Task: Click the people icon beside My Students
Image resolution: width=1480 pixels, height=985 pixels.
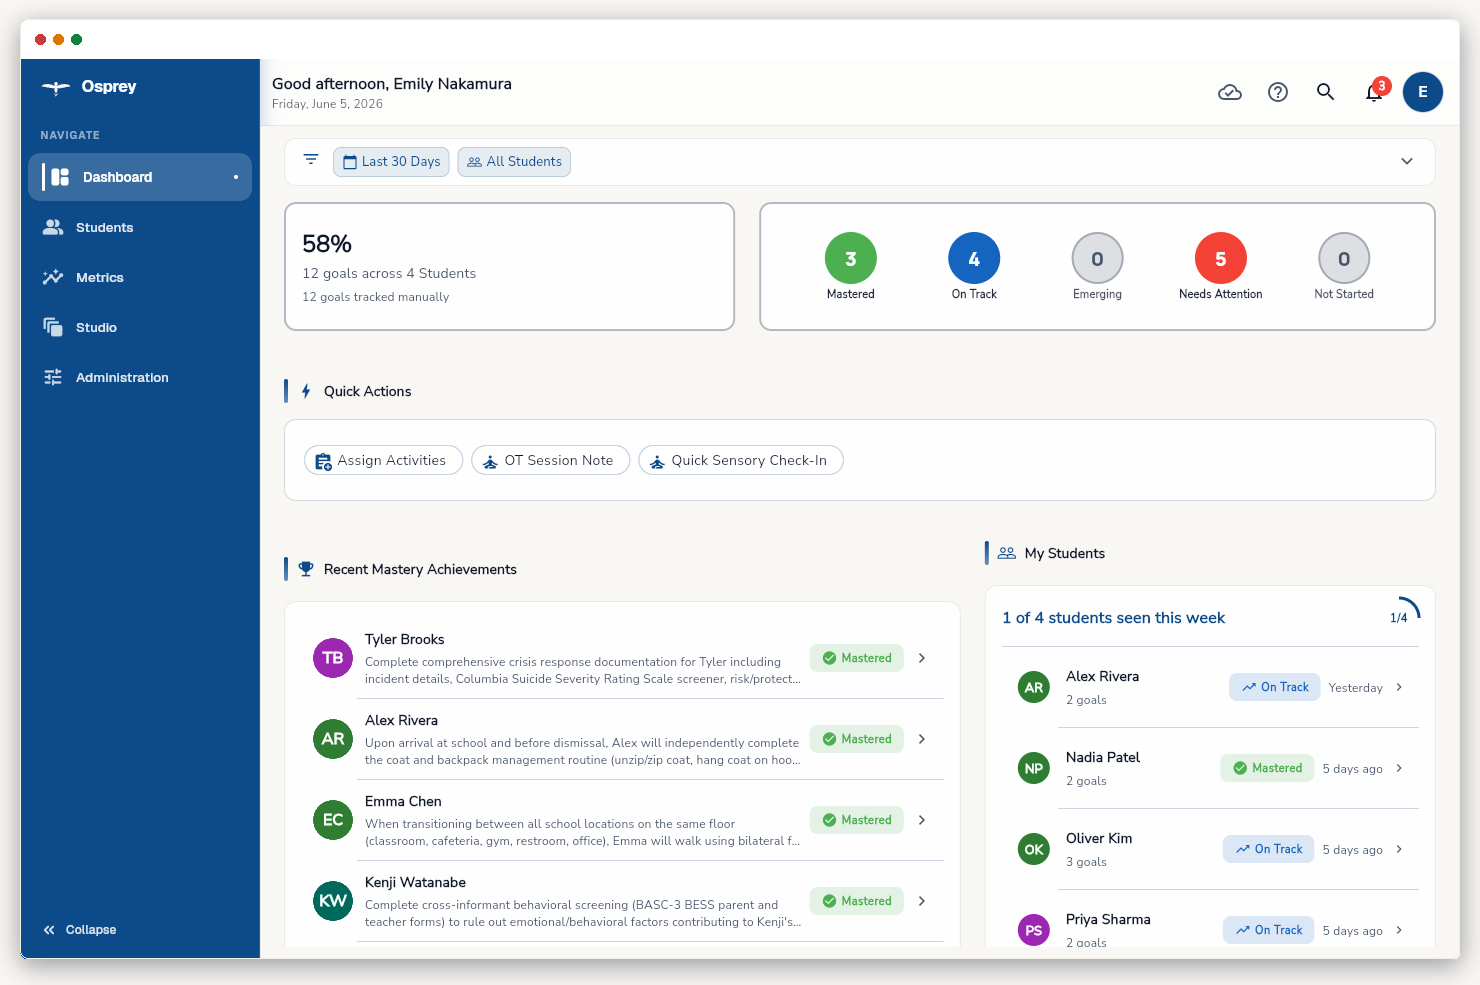Action: tap(1007, 553)
